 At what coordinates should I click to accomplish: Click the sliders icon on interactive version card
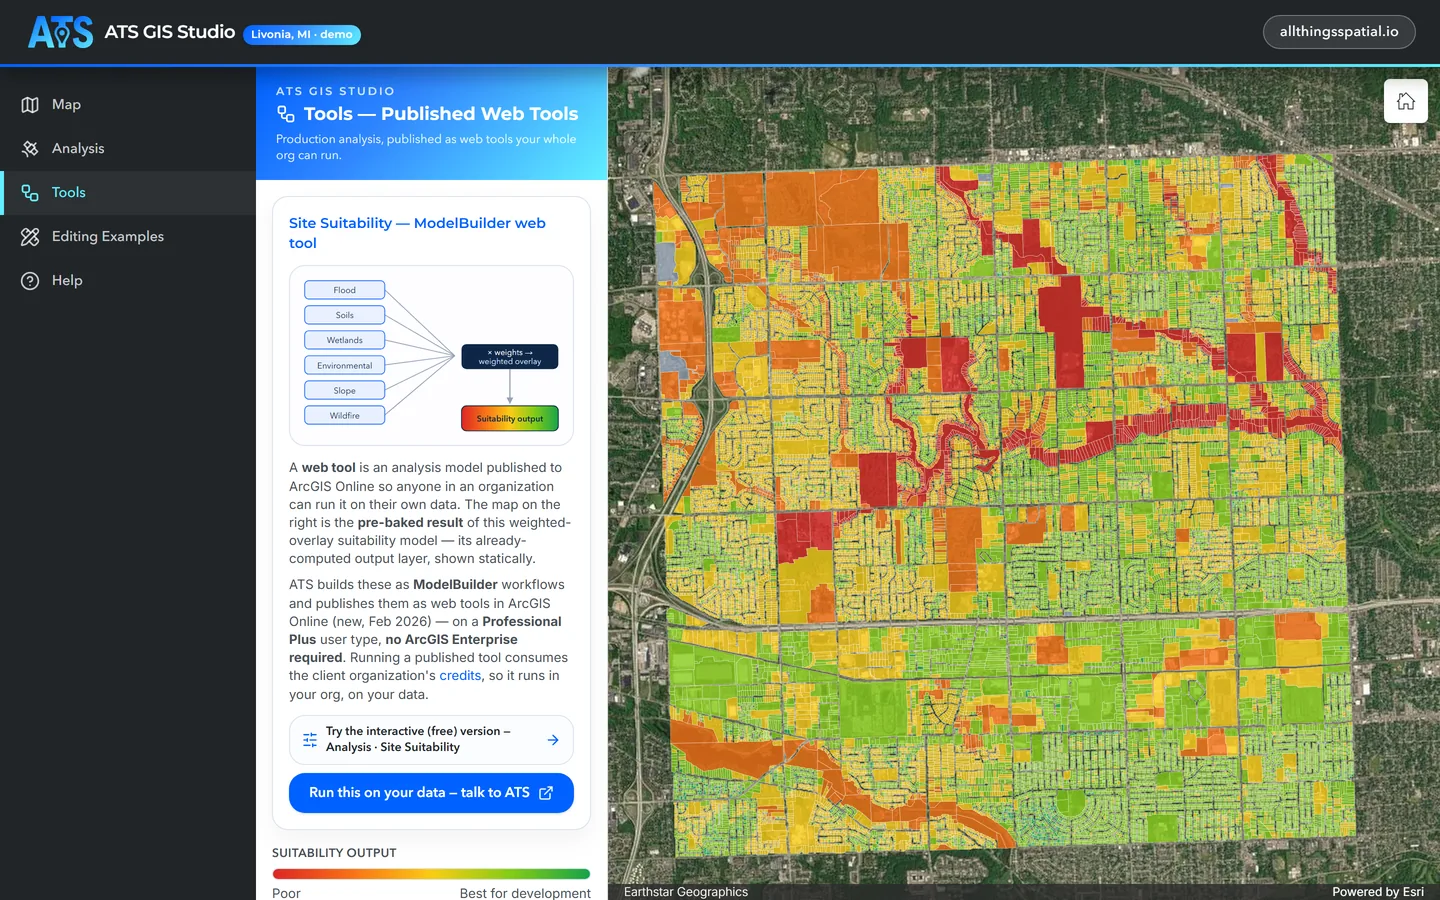click(310, 740)
